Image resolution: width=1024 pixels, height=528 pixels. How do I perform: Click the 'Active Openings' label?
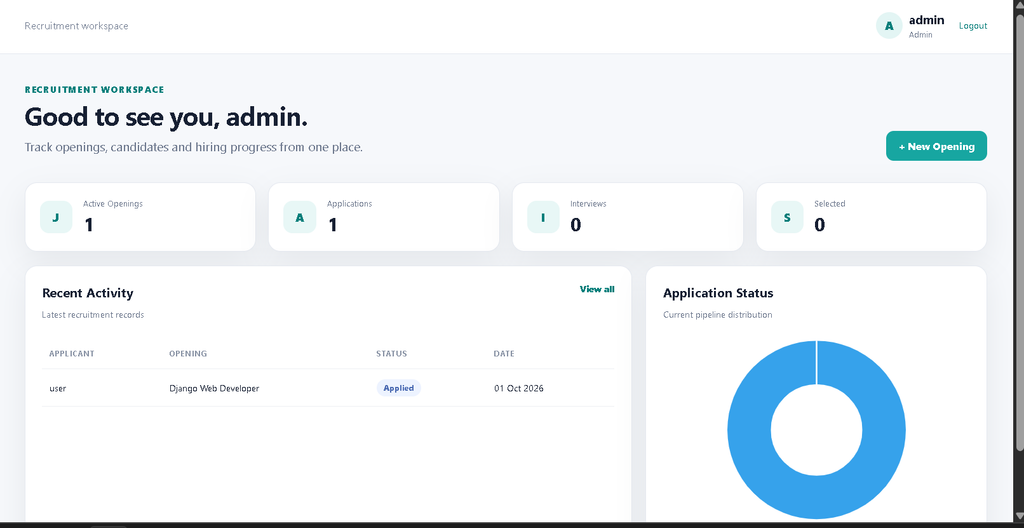113,204
